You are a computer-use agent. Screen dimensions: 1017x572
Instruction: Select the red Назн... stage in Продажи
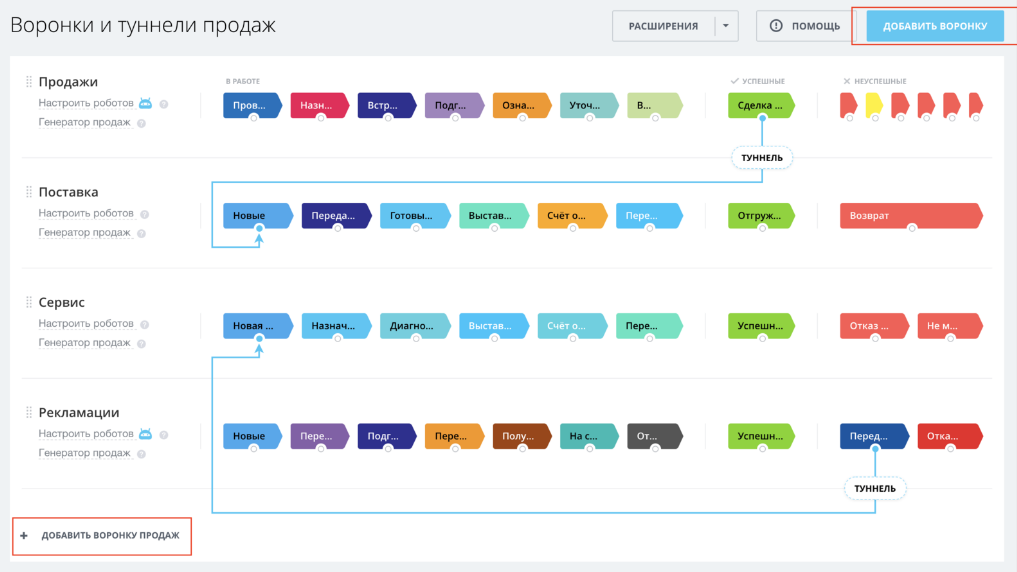coord(319,105)
